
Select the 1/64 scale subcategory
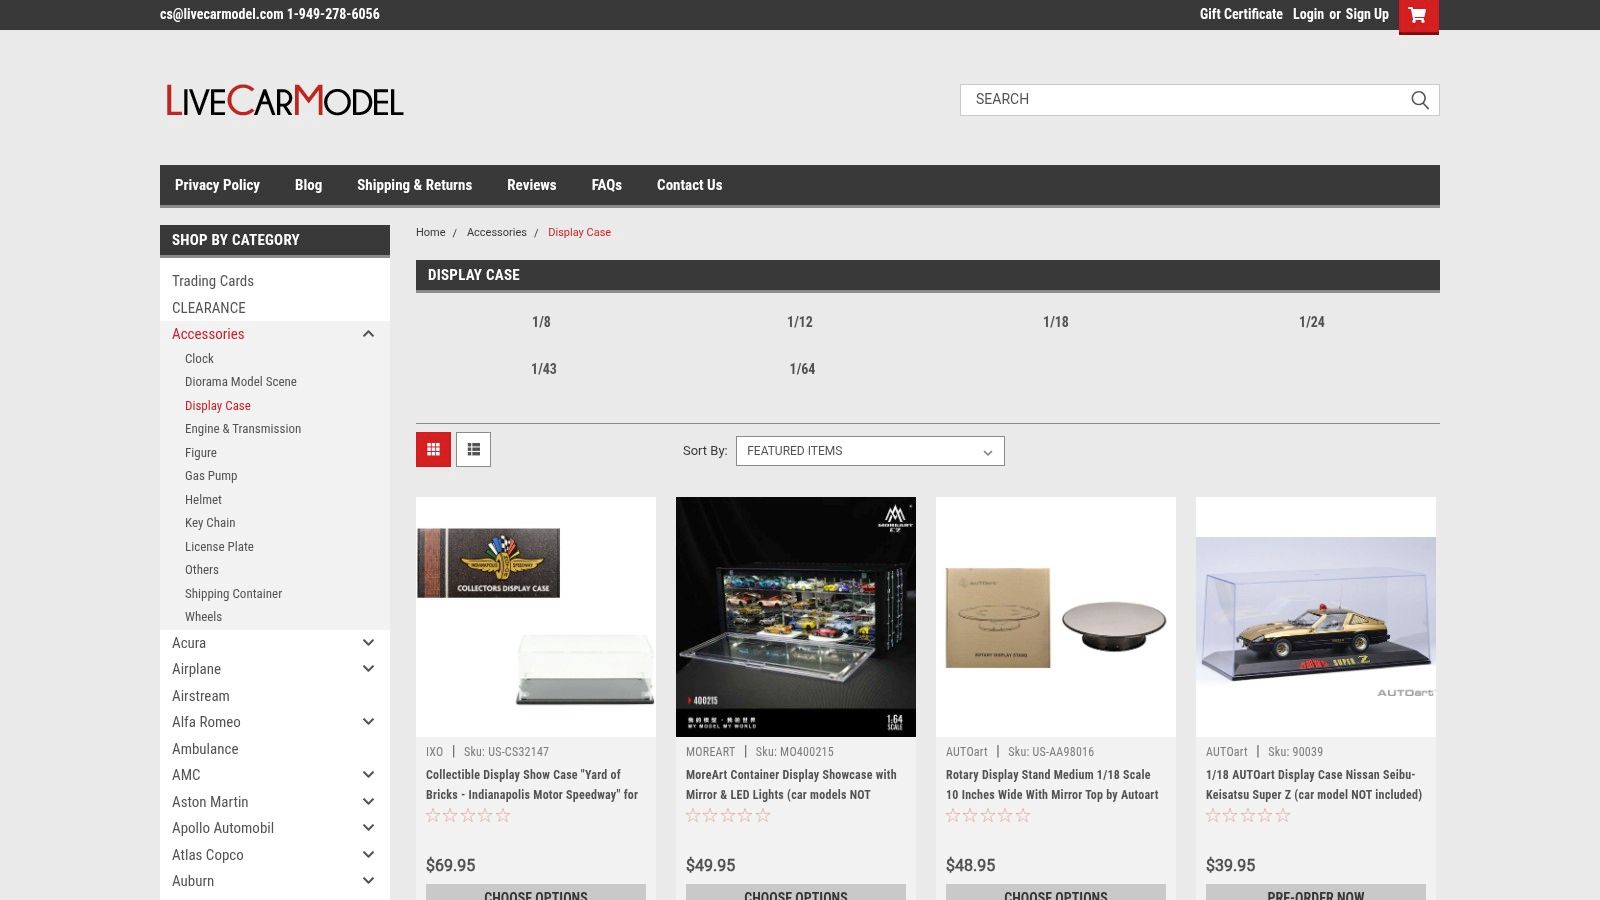pyautogui.click(x=802, y=369)
